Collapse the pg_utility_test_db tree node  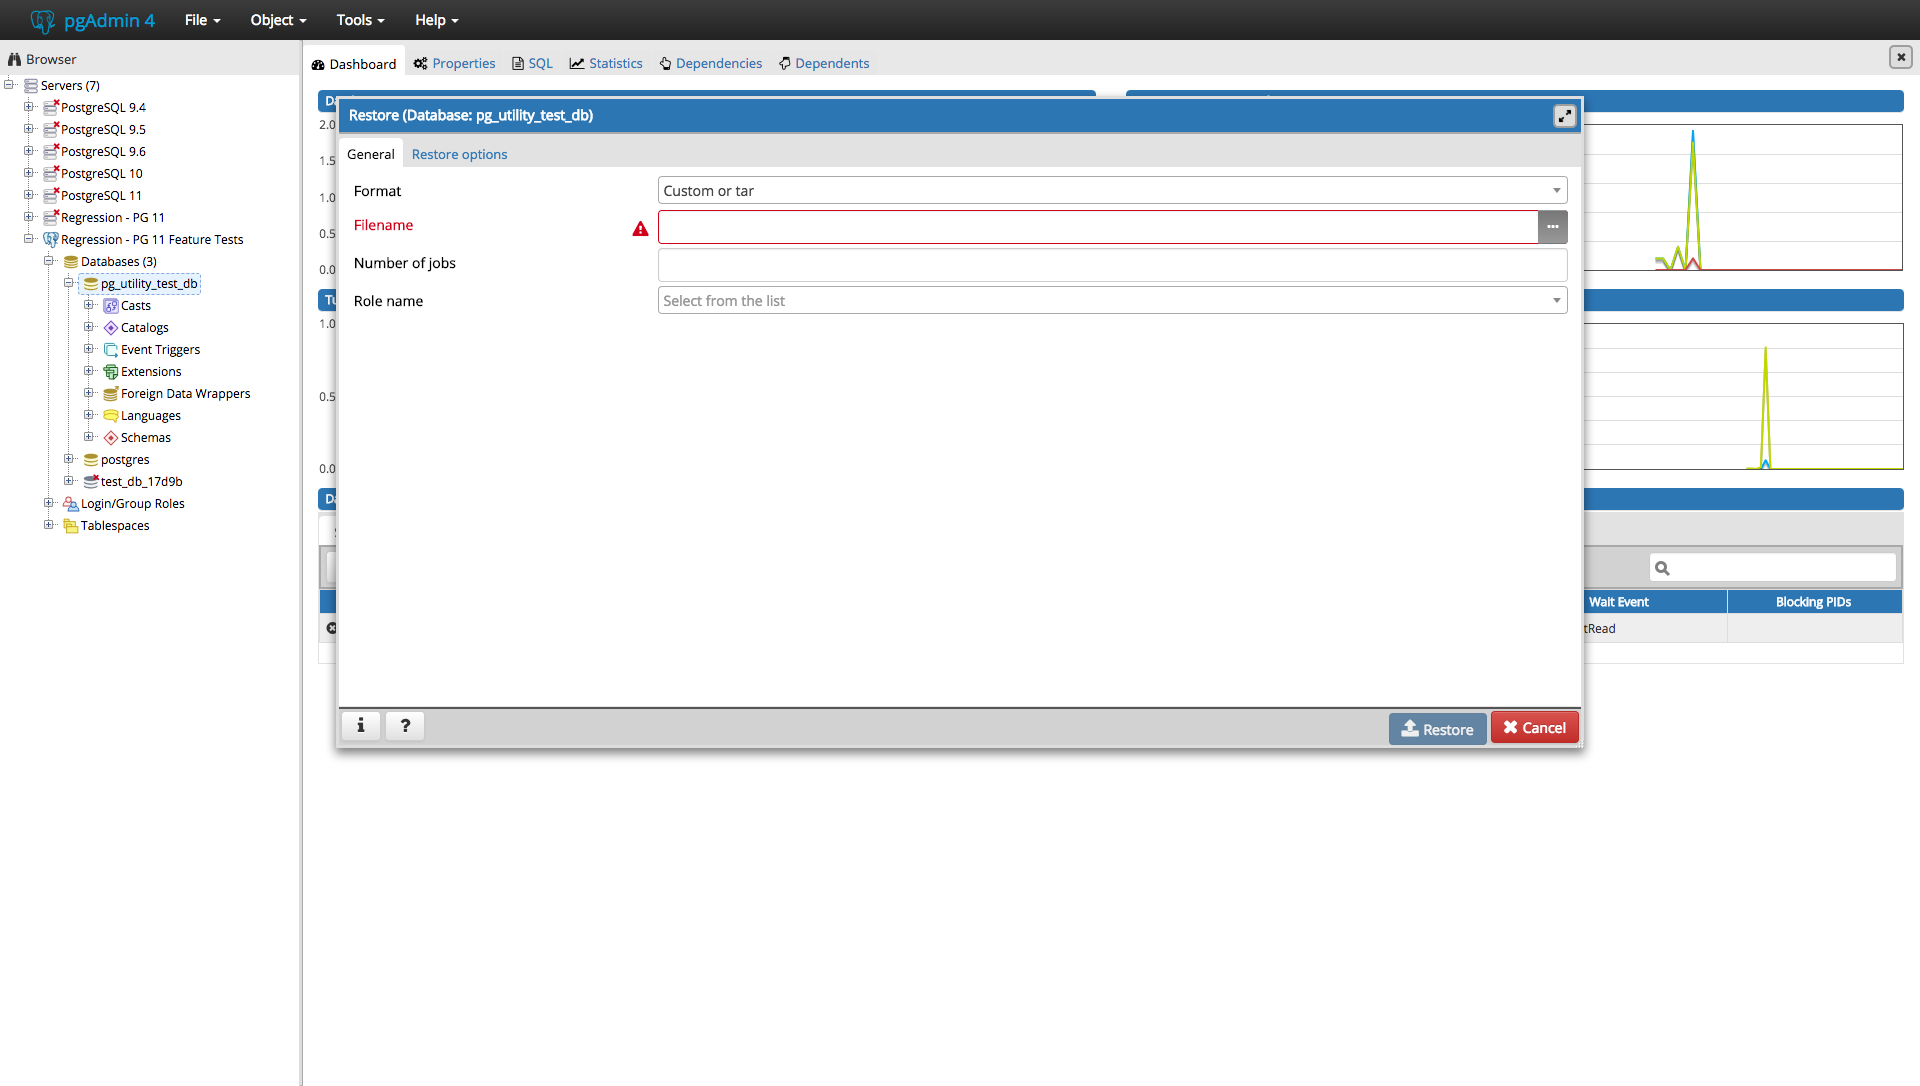69,283
